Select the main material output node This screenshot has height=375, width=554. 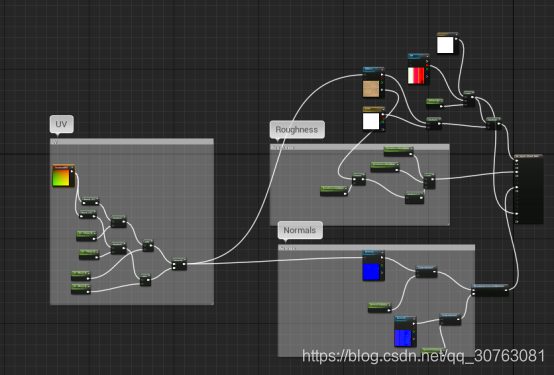(x=528, y=189)
